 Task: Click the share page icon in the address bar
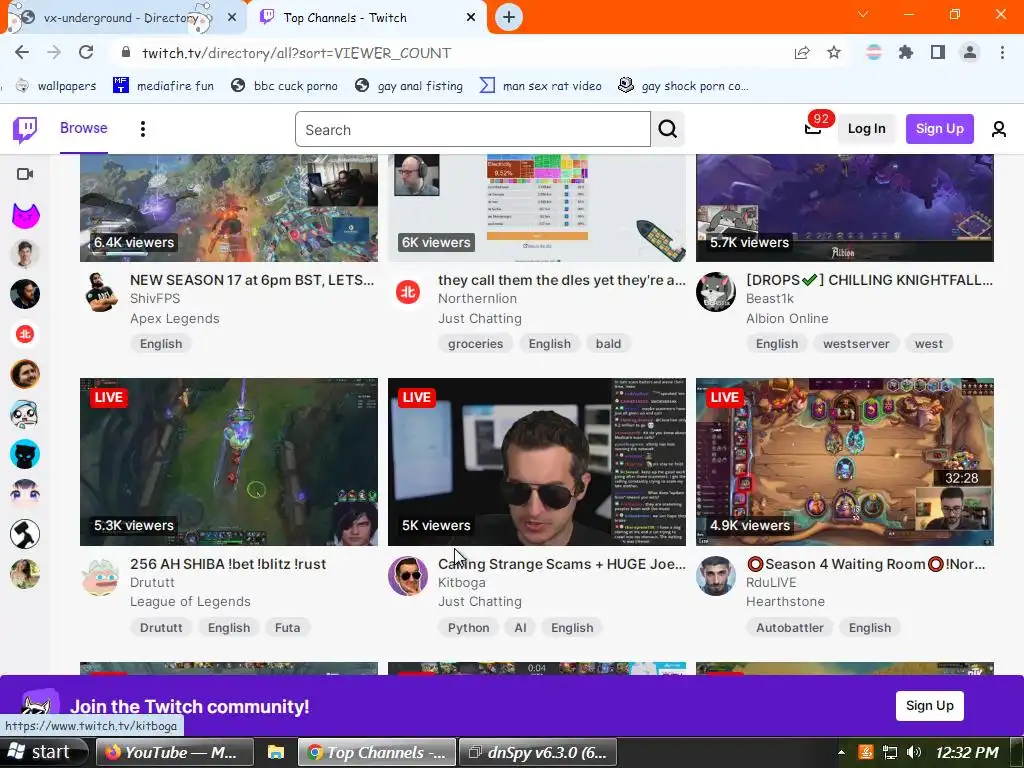pos(802,53)
